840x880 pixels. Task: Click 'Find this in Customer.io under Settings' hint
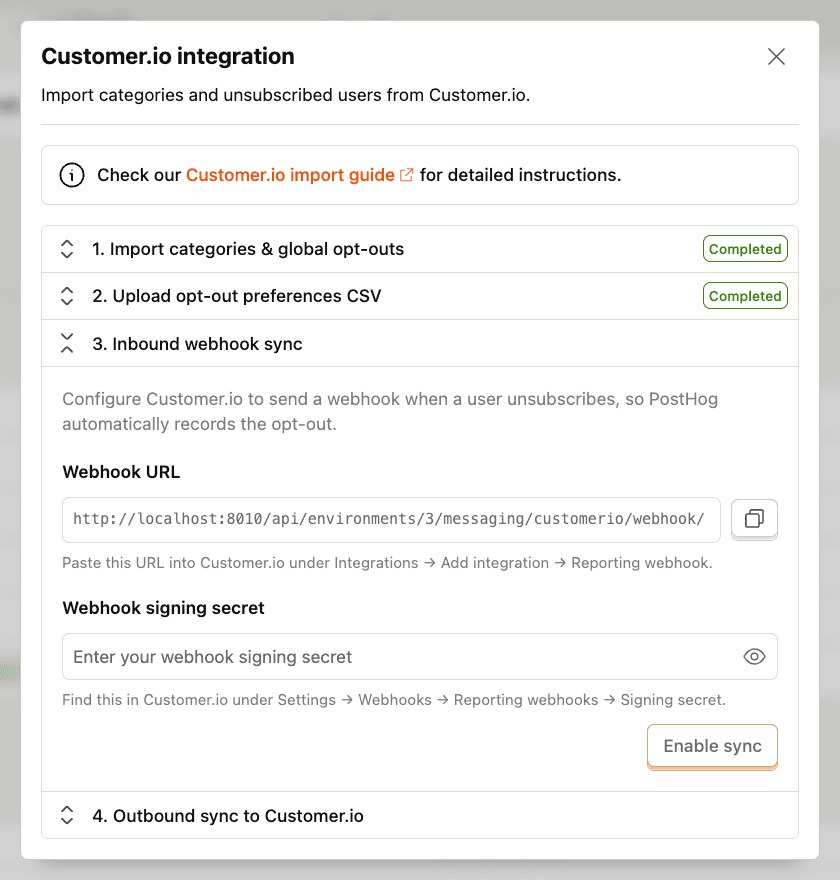394,700
